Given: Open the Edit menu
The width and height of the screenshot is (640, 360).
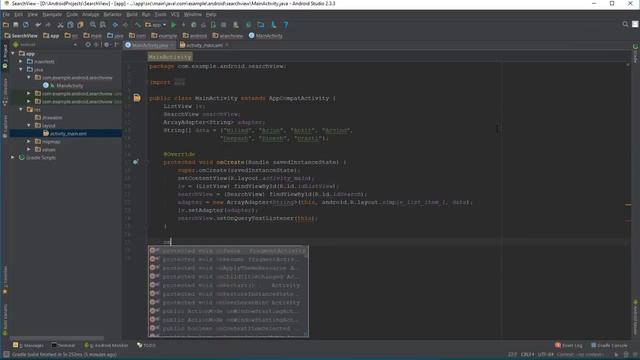Looking at the screenshot, I should coord(18,14).
